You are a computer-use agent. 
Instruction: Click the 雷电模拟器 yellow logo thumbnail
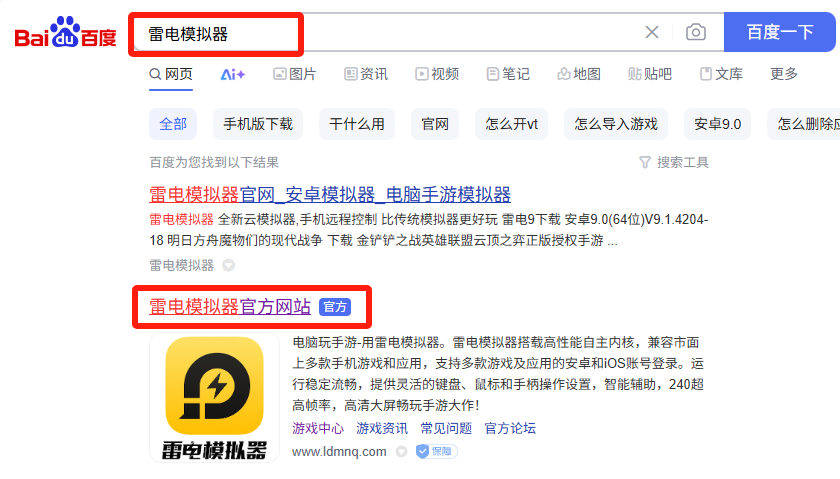[x=214, y=397]
